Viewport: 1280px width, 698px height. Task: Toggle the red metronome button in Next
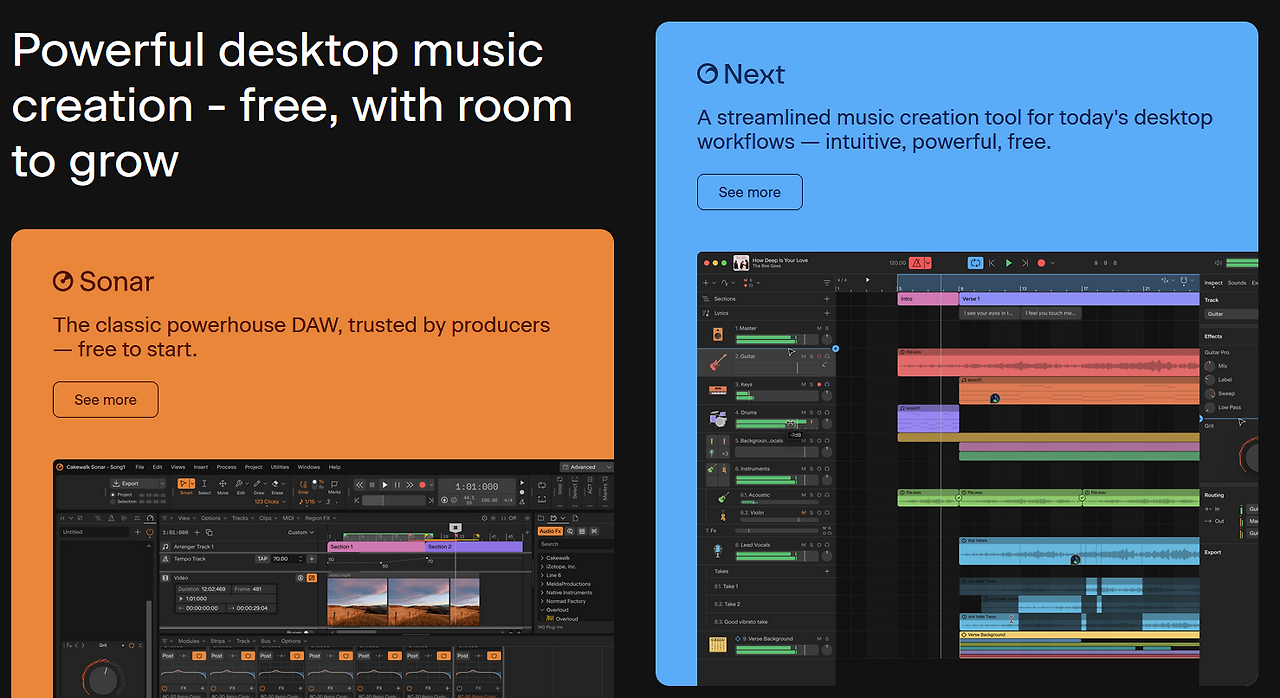pos(917,263)
